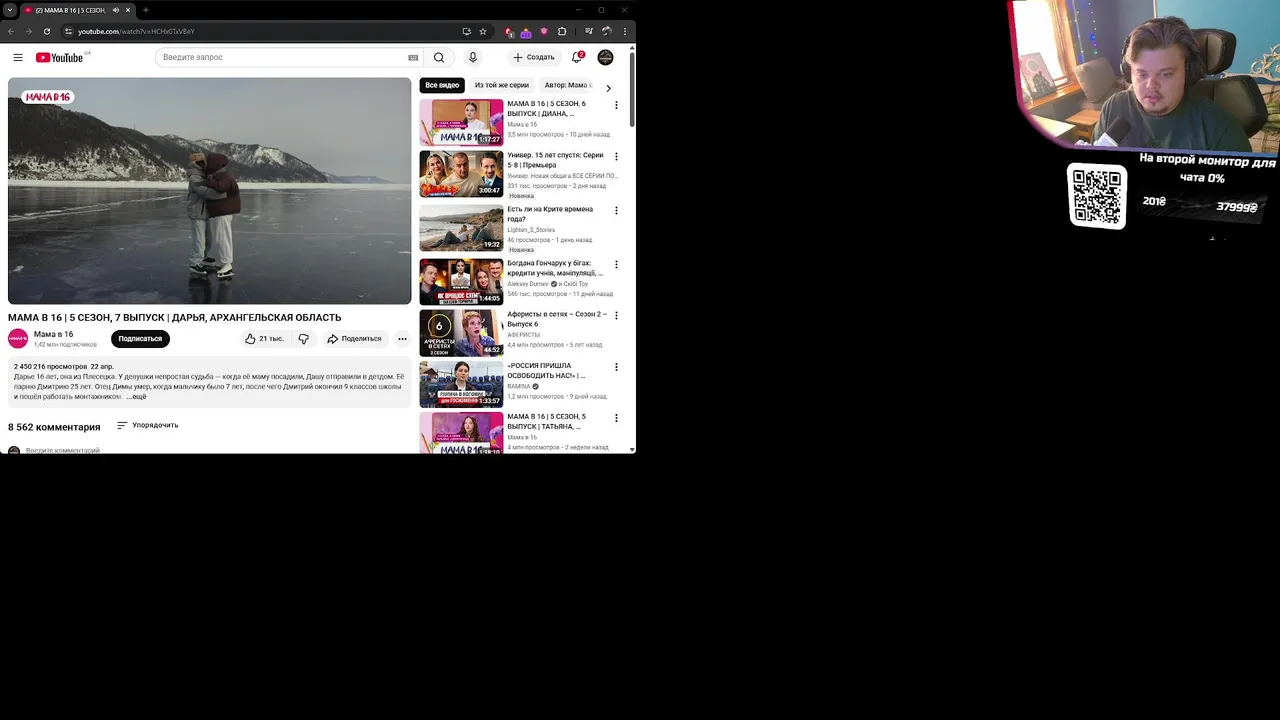The width and height of the screenshot is (1280, 720).
Task: Click the Создать create button
Action: (x=533, y=57)
